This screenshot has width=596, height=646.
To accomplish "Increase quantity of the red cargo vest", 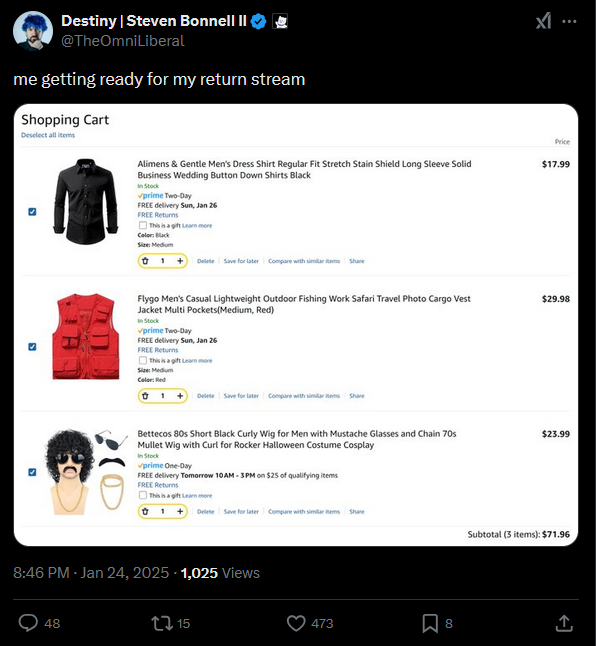I will coord(180,396).
